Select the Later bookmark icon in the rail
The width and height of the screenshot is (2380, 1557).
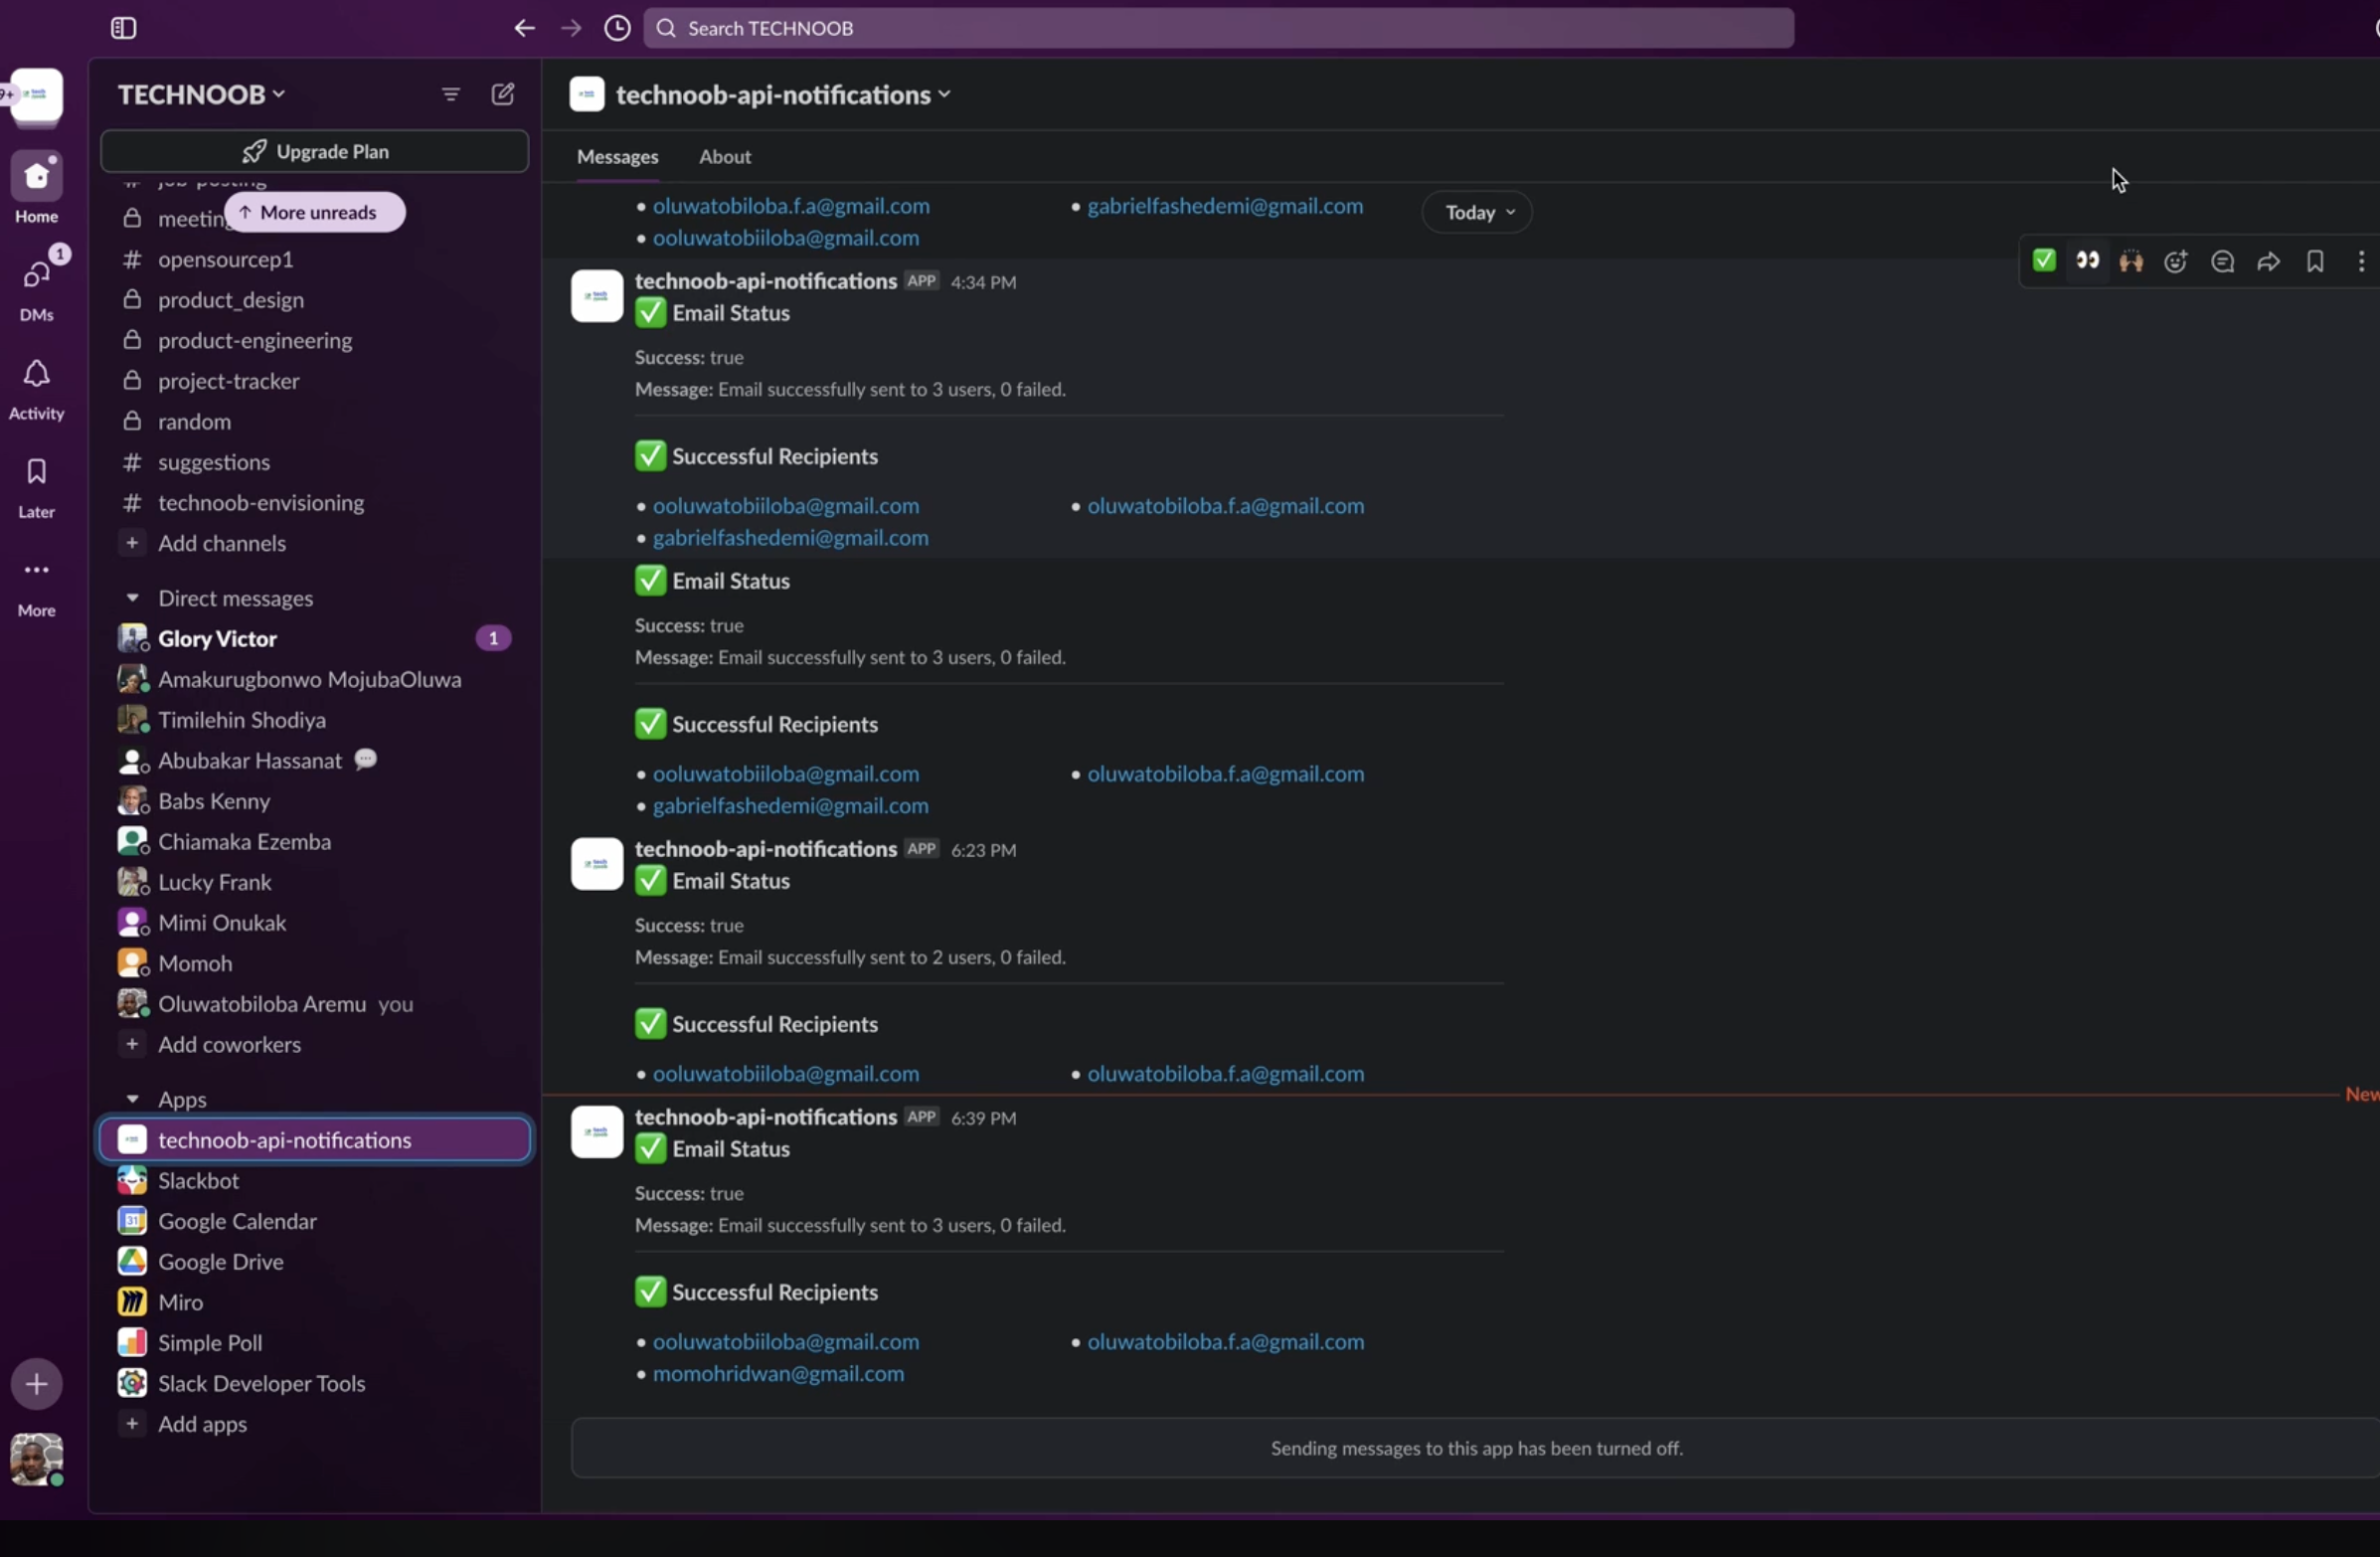(x=36, y=482)
